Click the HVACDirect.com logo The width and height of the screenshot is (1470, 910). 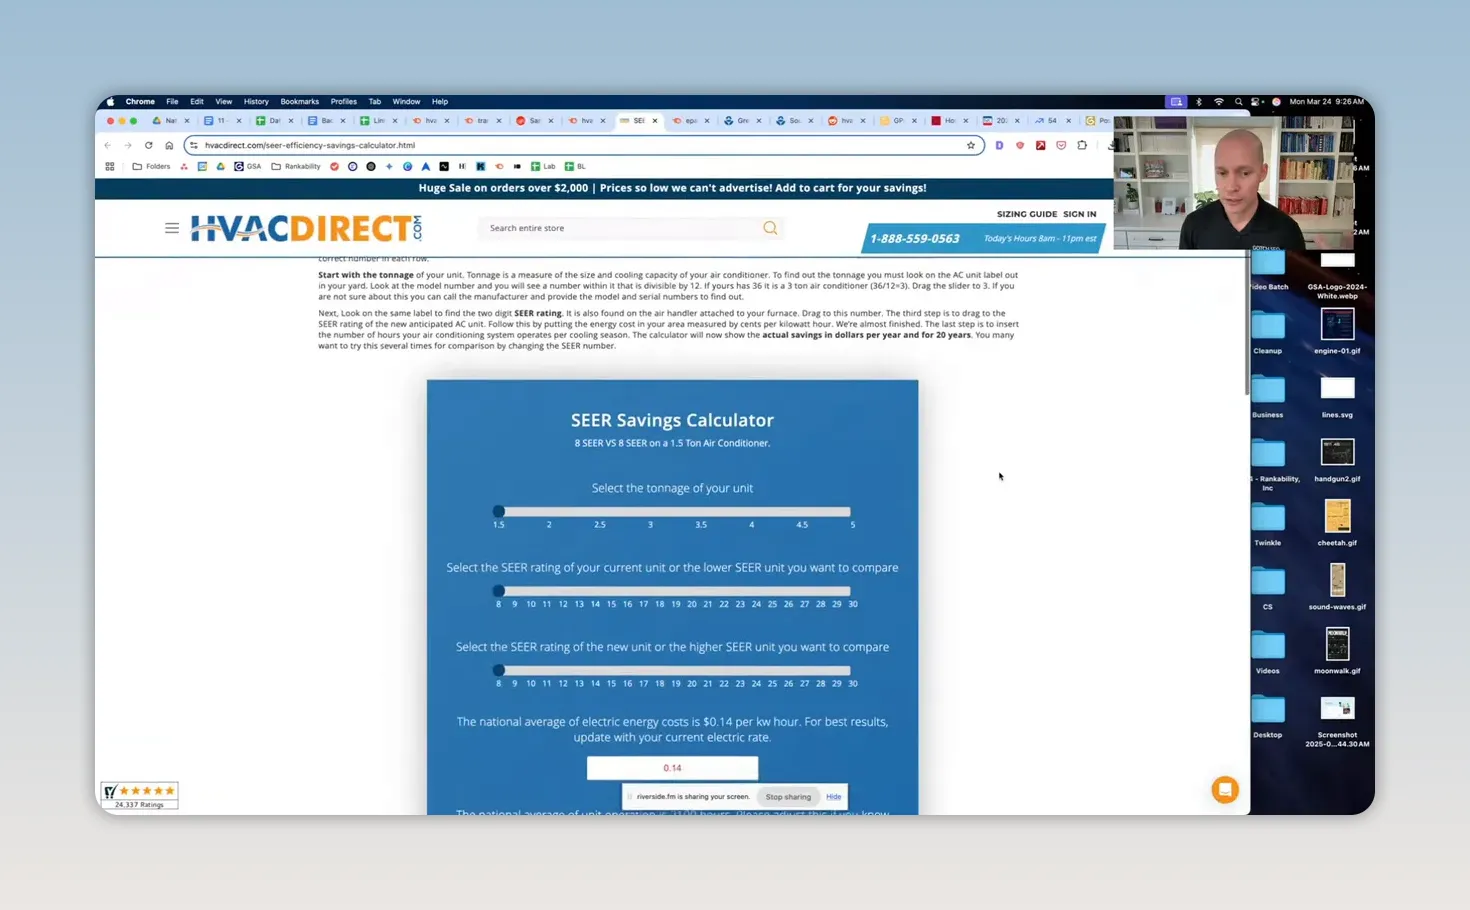[x=306, y=228]
